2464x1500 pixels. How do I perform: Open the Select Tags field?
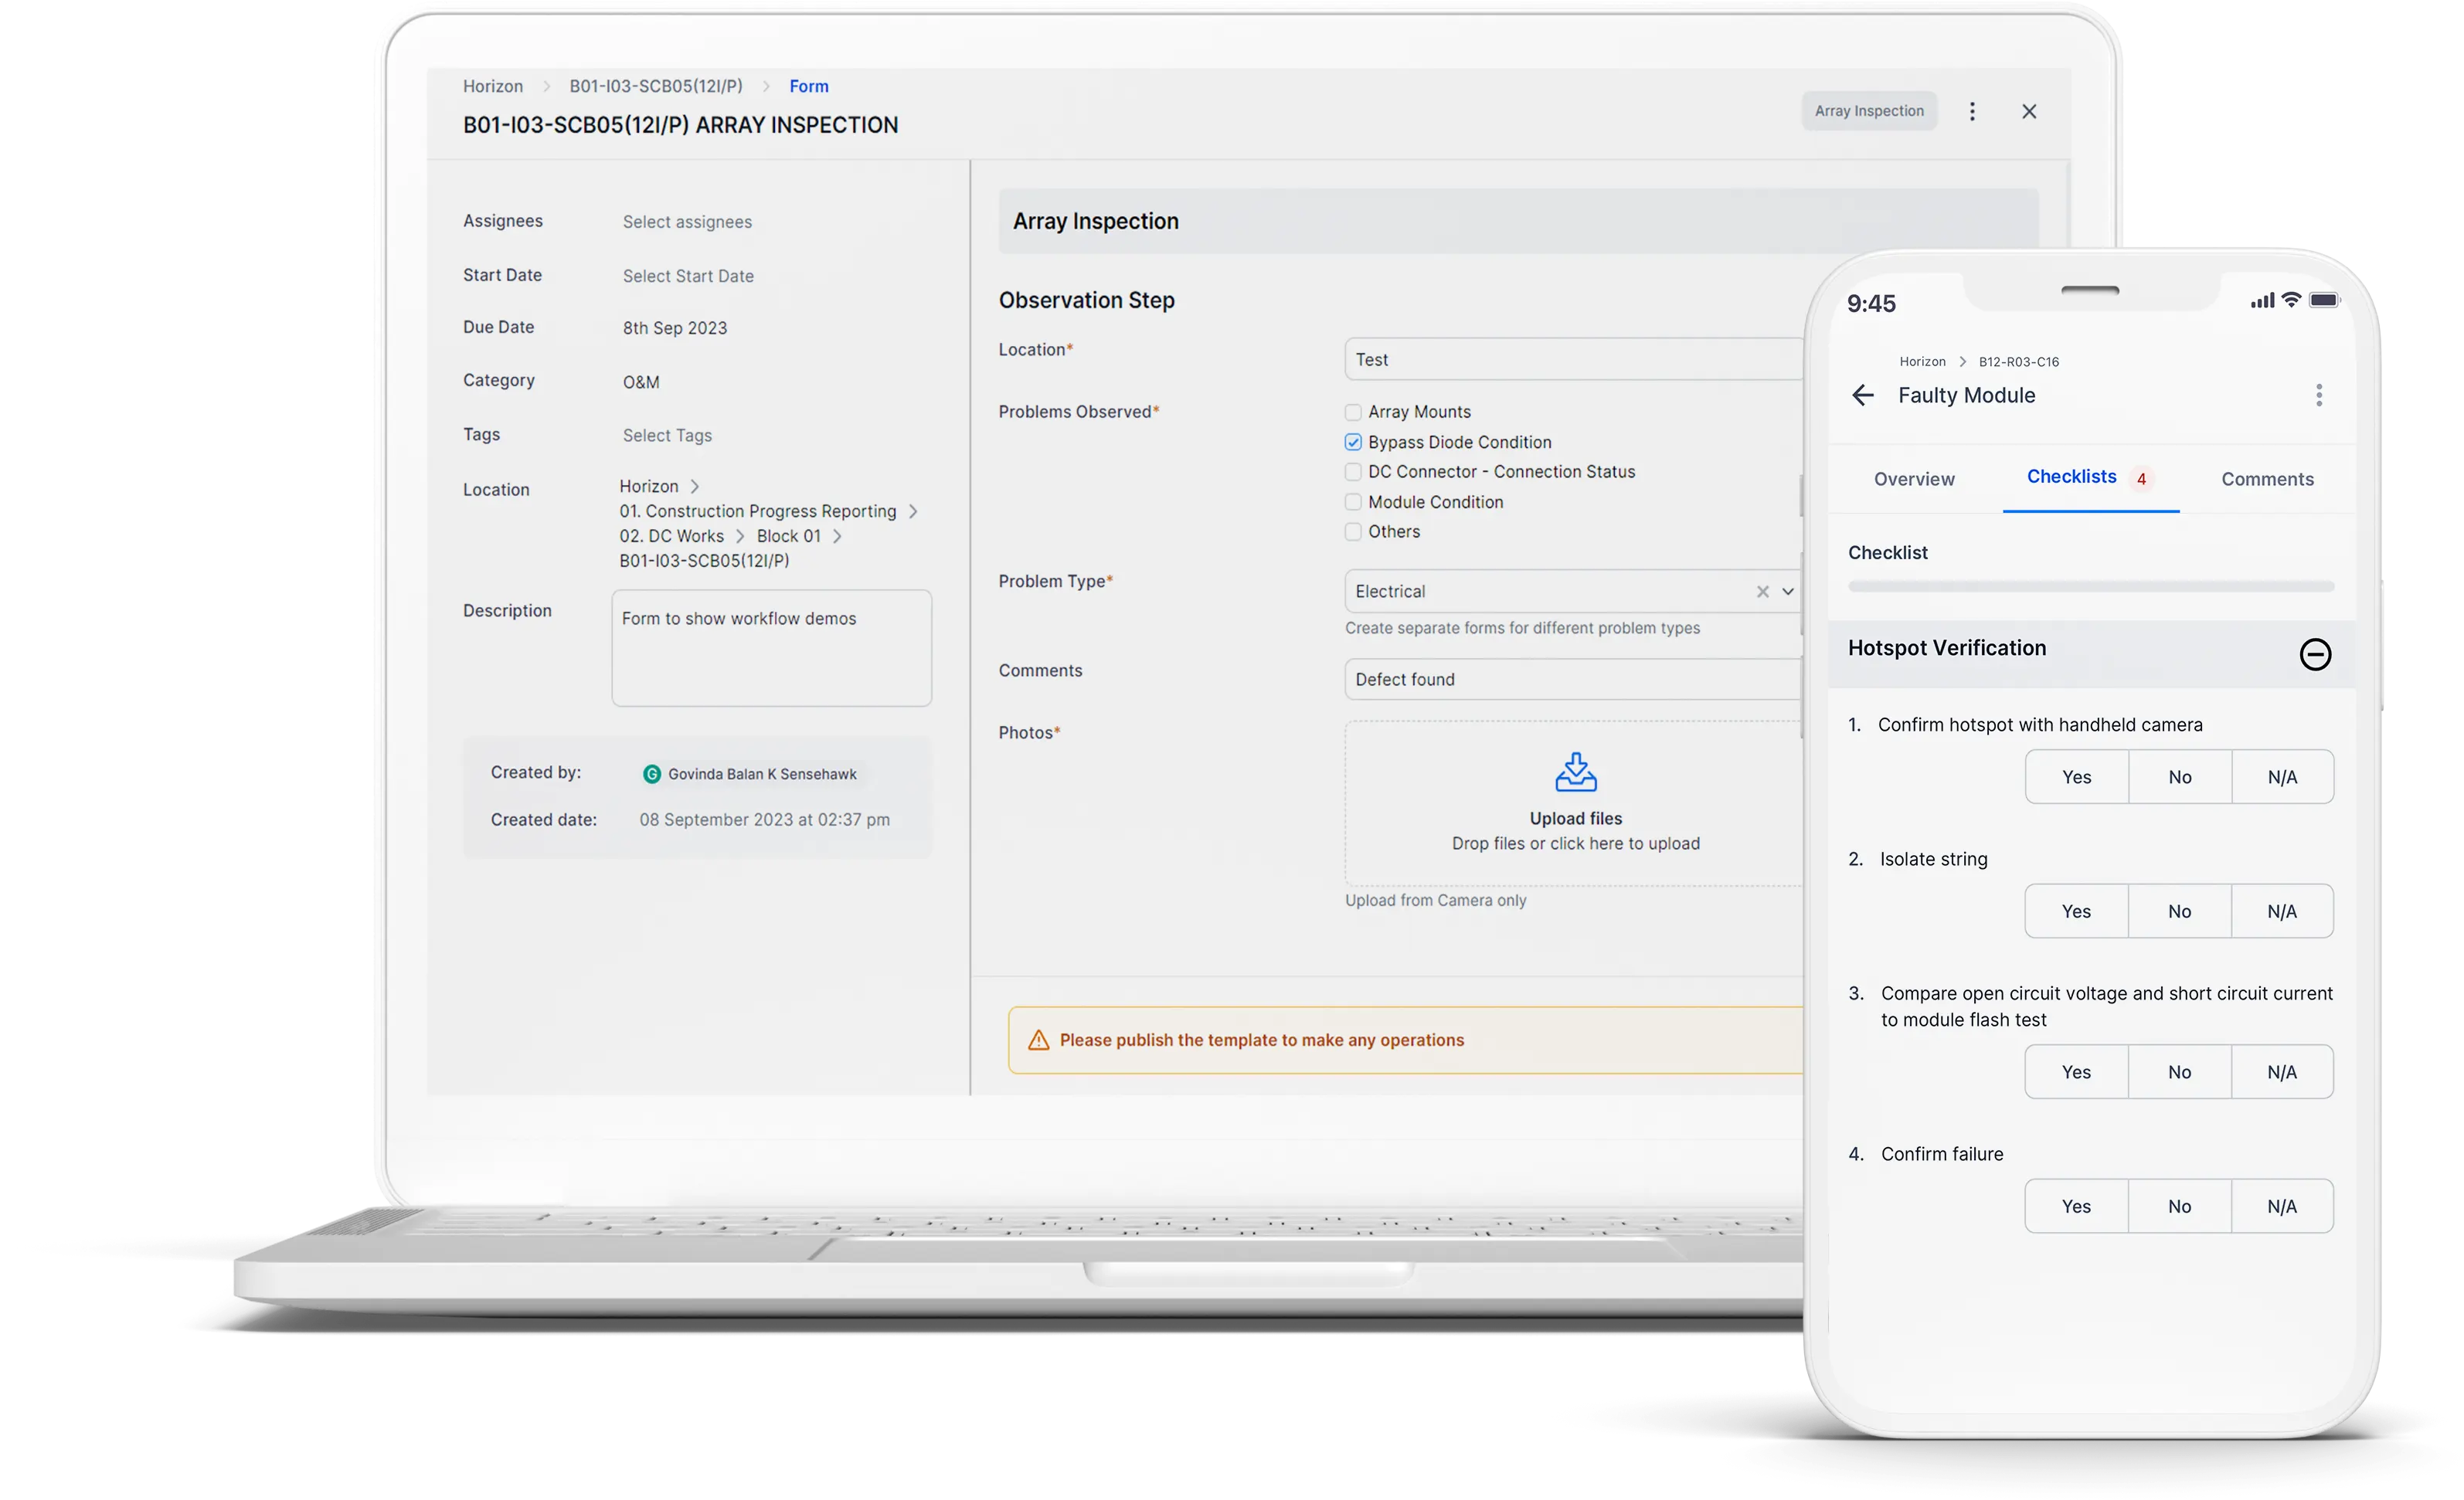667,436
